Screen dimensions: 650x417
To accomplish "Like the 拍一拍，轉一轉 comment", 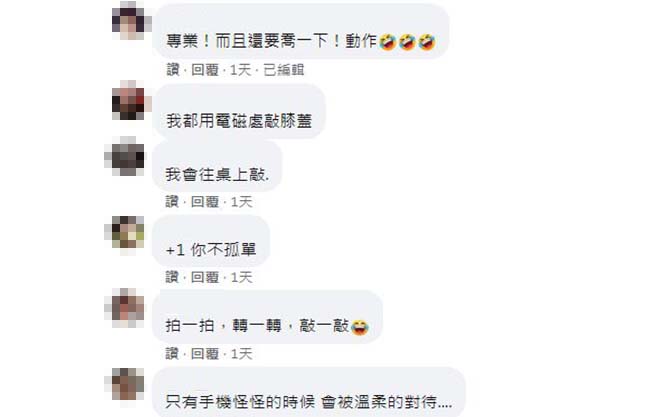I will [172, 354].
